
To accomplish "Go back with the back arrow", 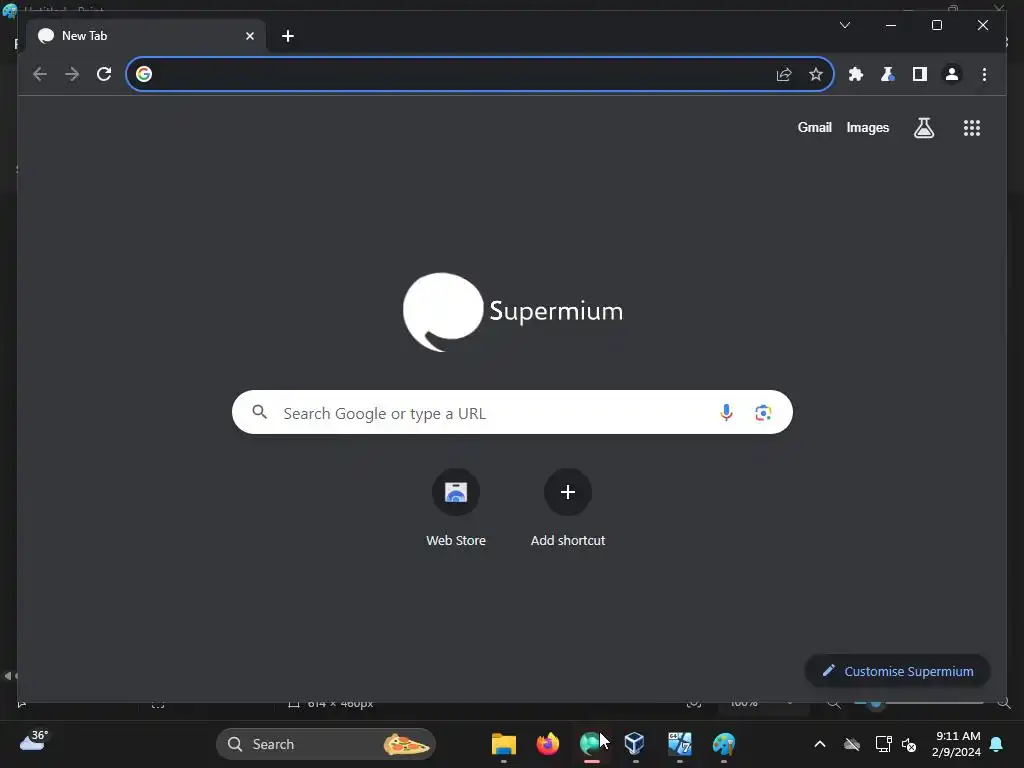I will 40,74.
